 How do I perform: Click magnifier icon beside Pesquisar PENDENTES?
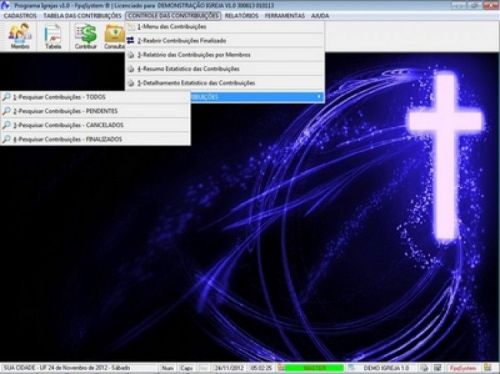click(6, 111)
